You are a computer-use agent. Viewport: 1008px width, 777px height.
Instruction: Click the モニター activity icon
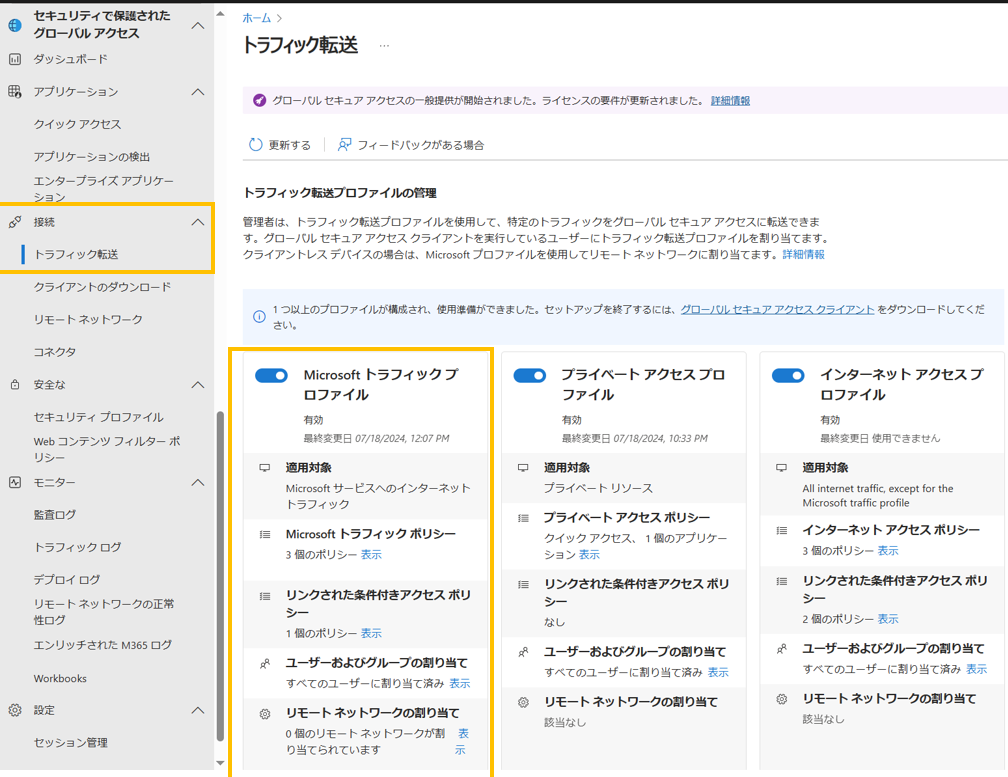(x=15, y=482)
